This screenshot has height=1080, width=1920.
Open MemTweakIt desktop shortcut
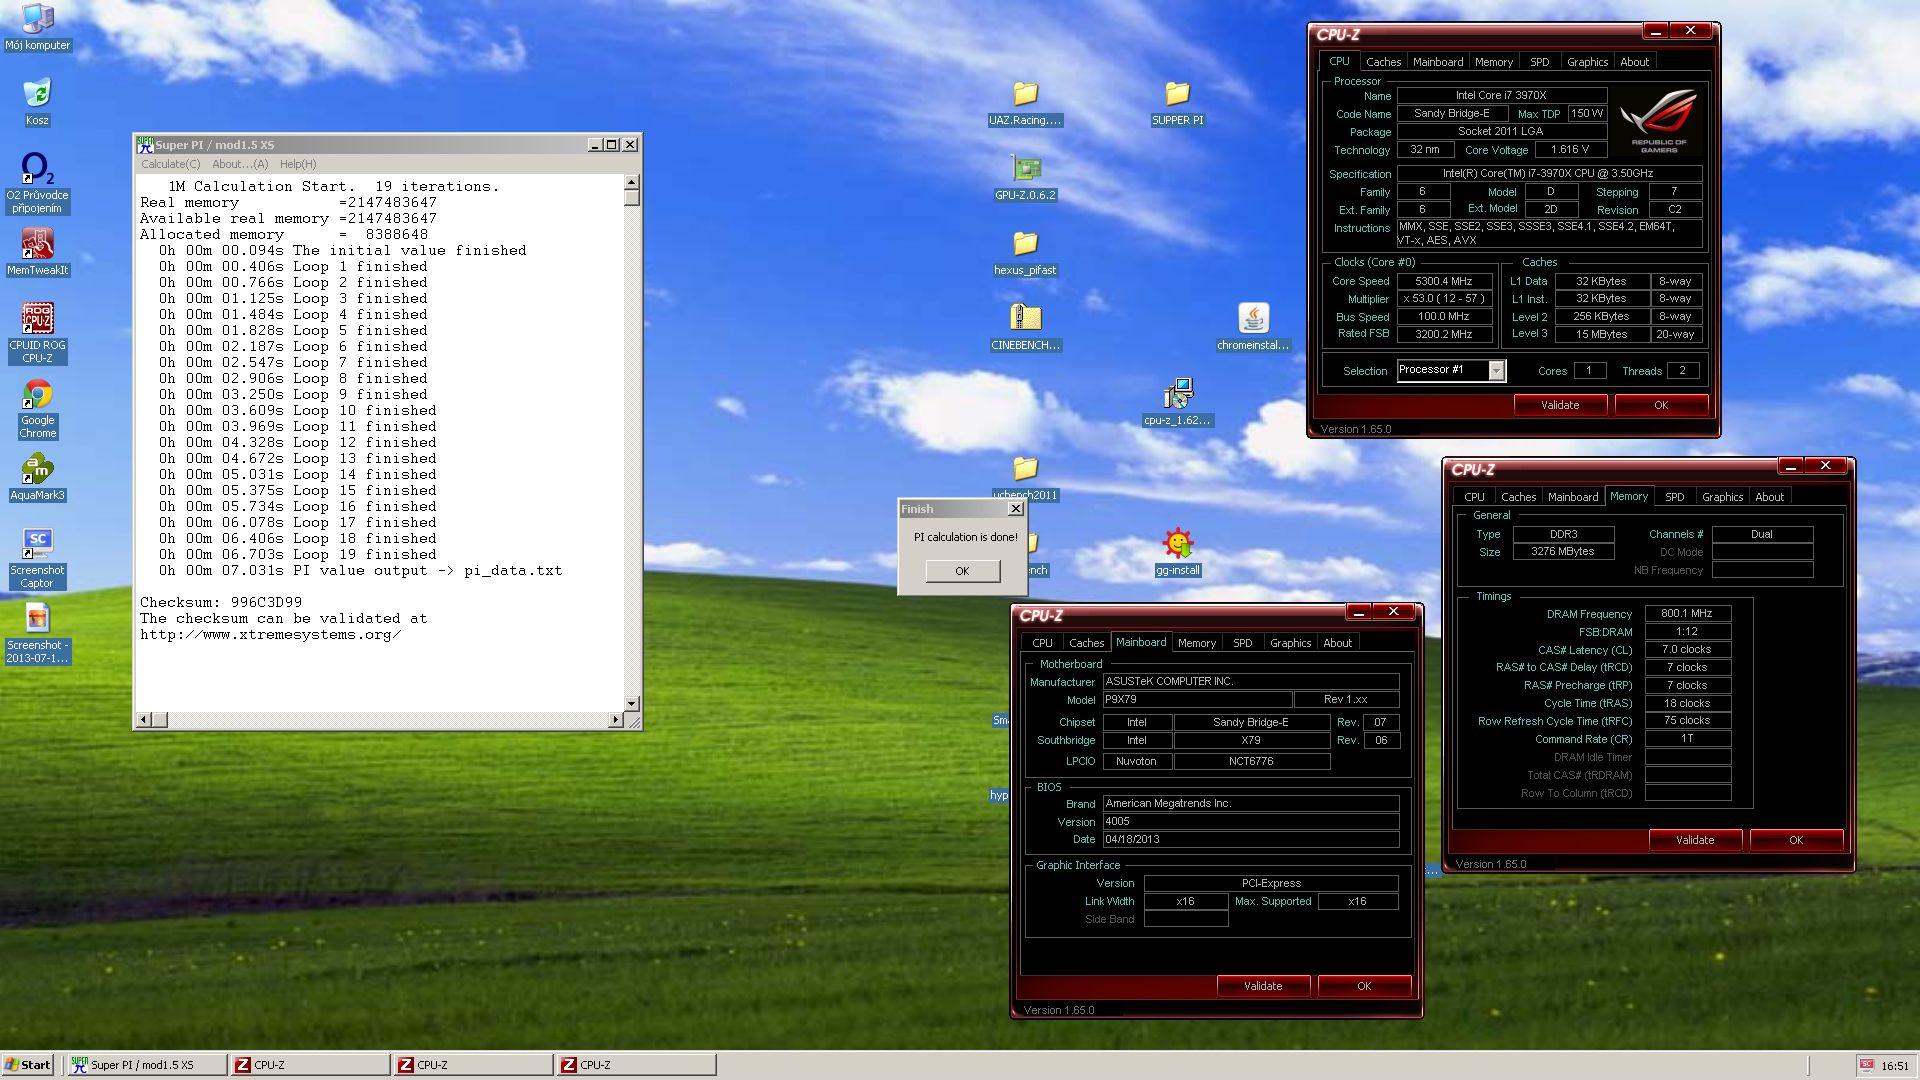click(37, 252)
